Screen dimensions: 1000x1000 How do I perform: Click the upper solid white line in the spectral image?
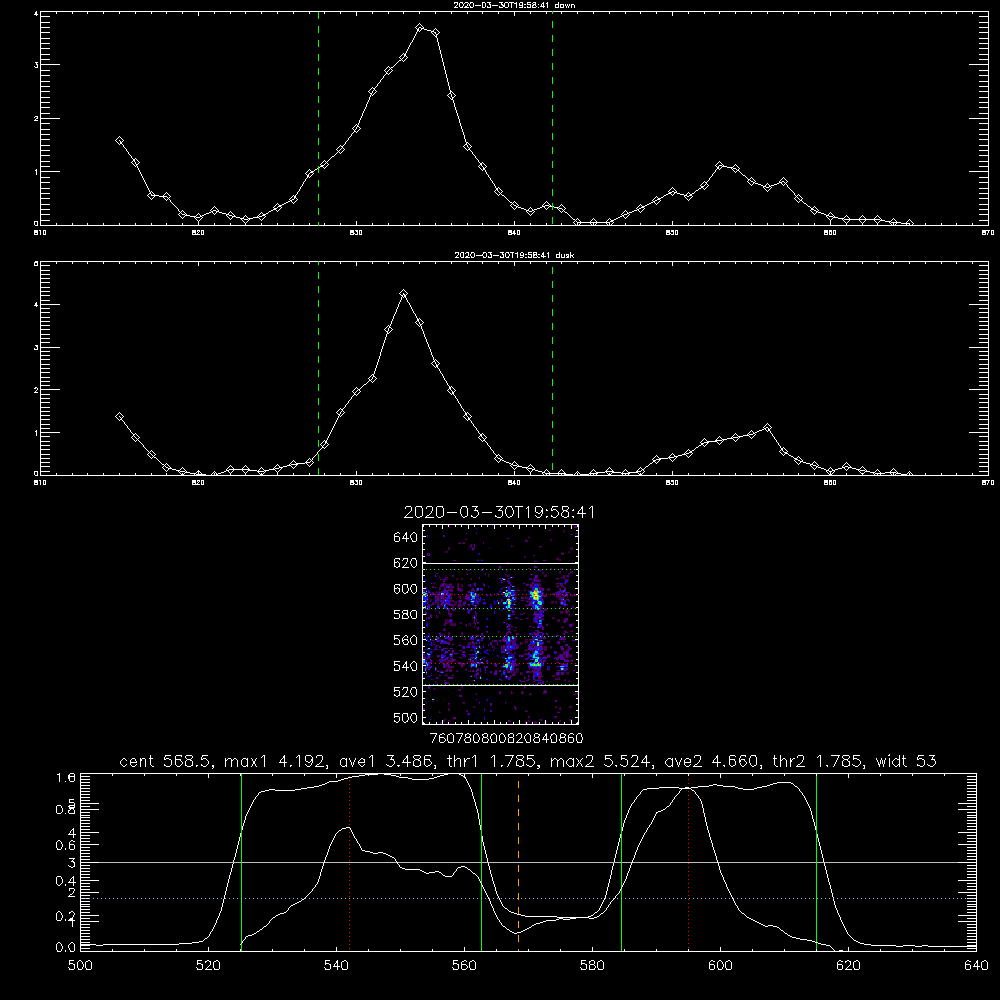(500, 564)
